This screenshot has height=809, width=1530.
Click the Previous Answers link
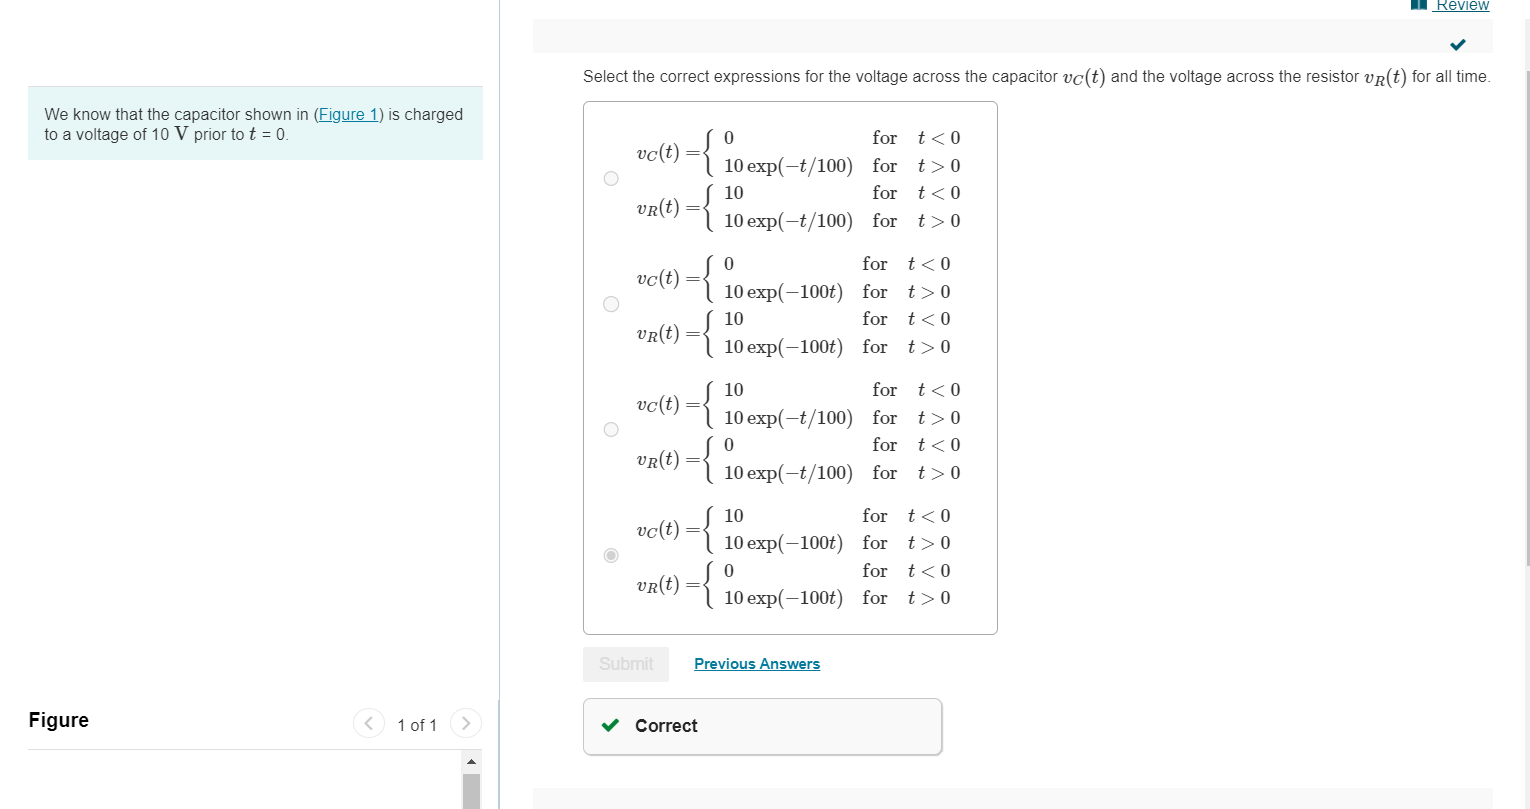(756, 663)
